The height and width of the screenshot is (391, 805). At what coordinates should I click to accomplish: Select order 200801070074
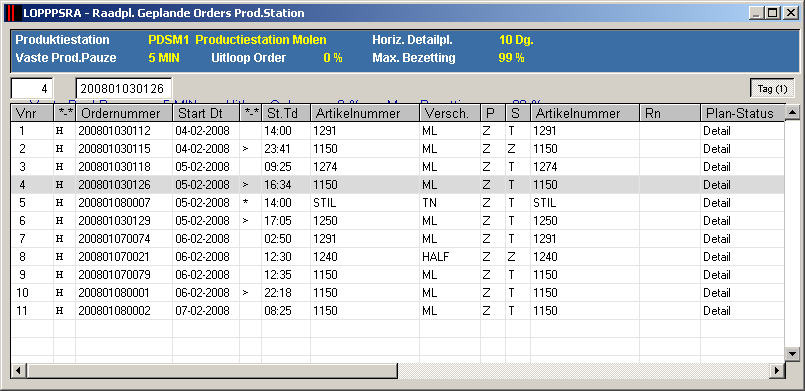114,239
